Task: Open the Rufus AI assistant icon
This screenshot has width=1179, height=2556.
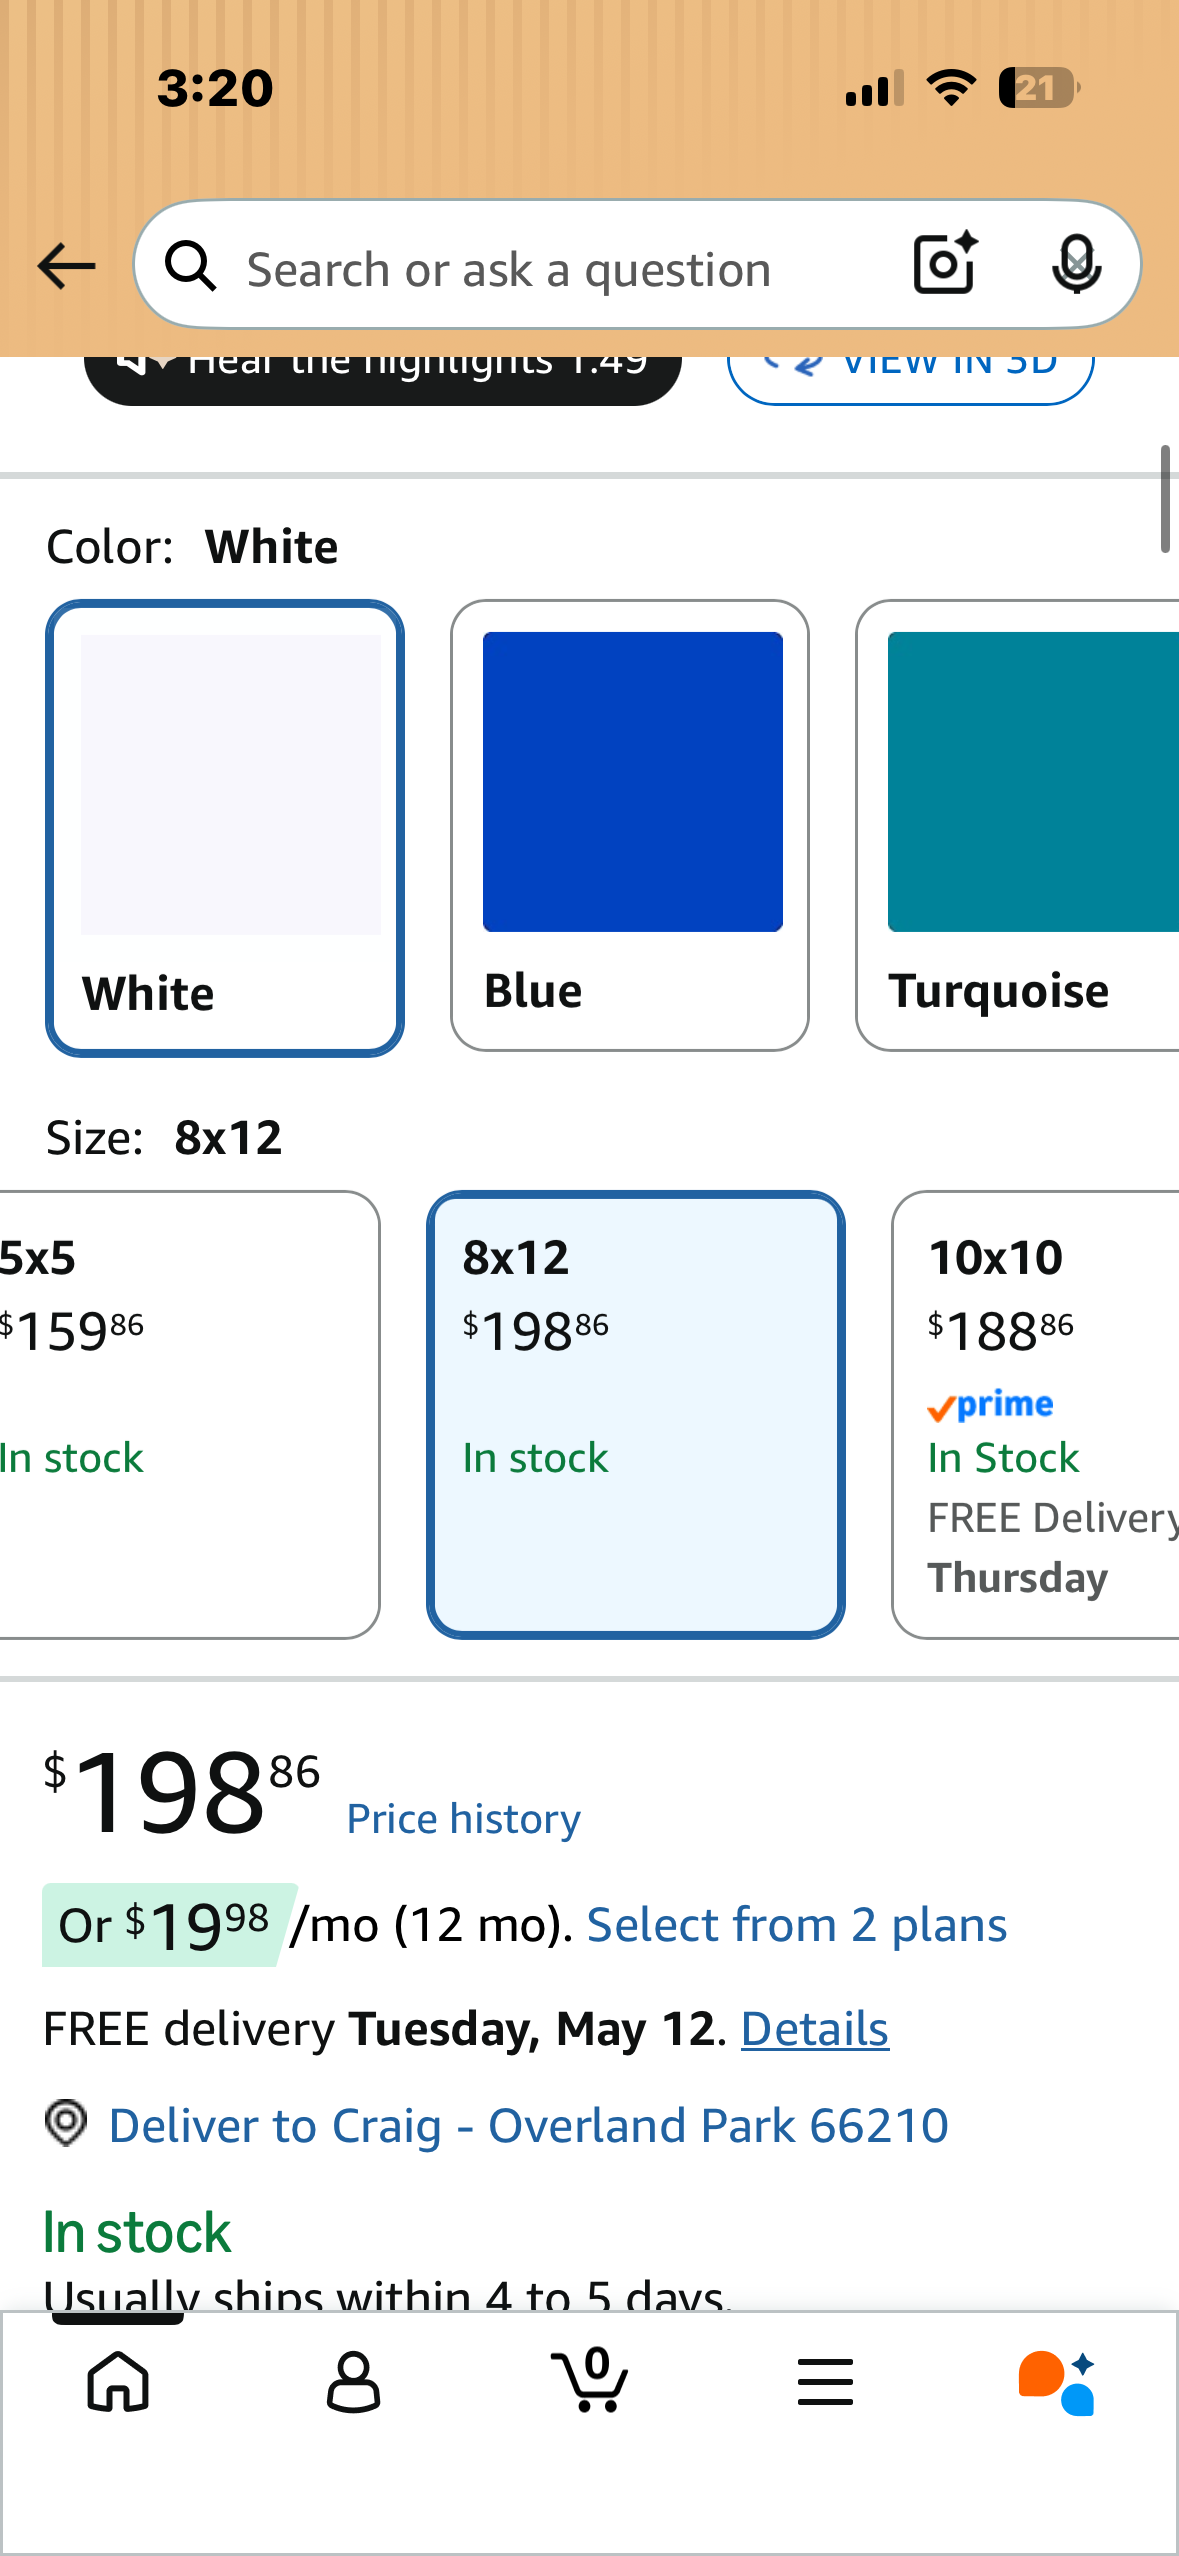Action: coord(1057,2382)
